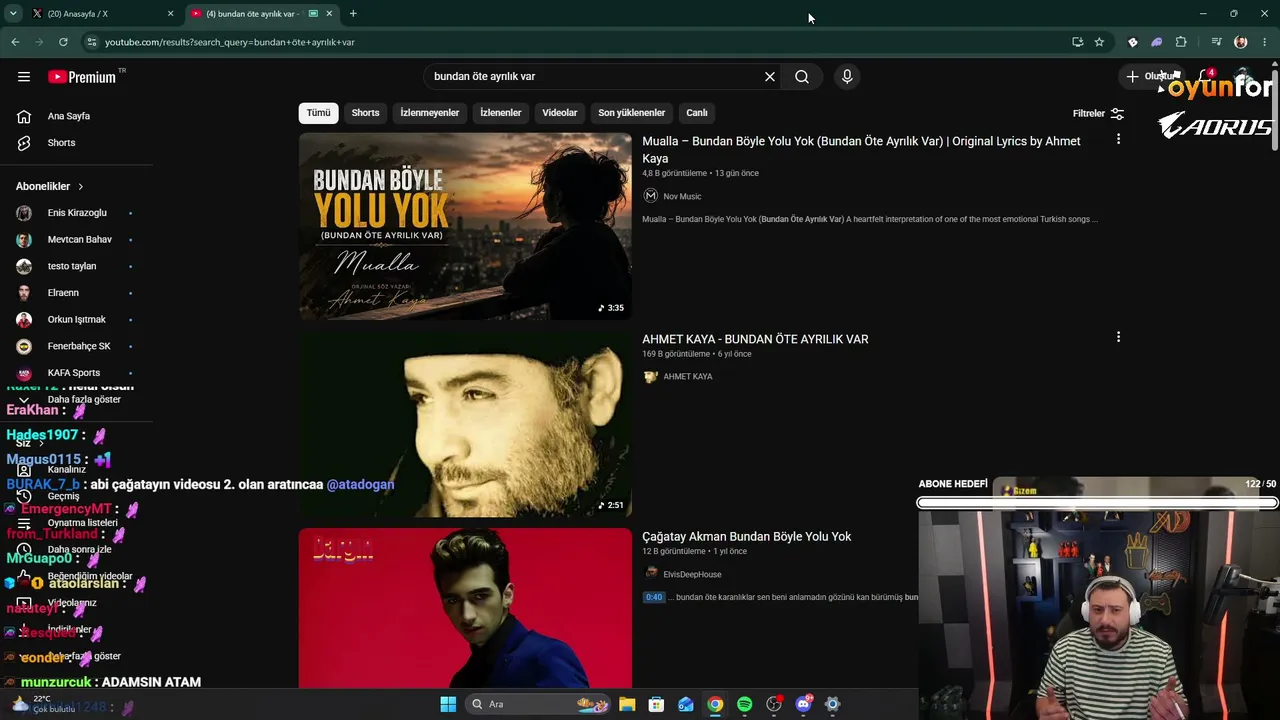Play the Mualla video thumbnail
This screenshot has height=720, width=1280.
[465, 227]
